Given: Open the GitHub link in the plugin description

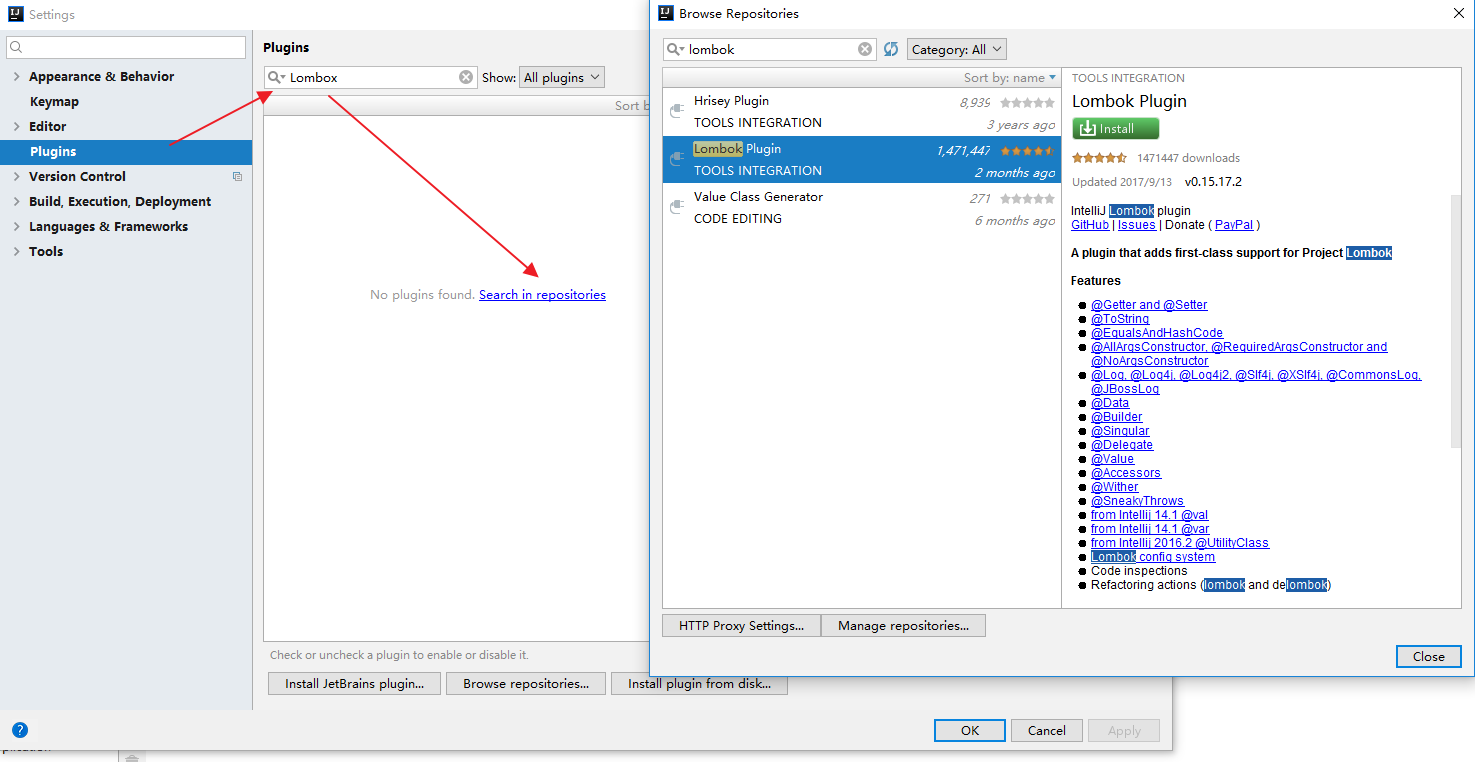Looking at the screenshot, I should (x=1089, y=225).
